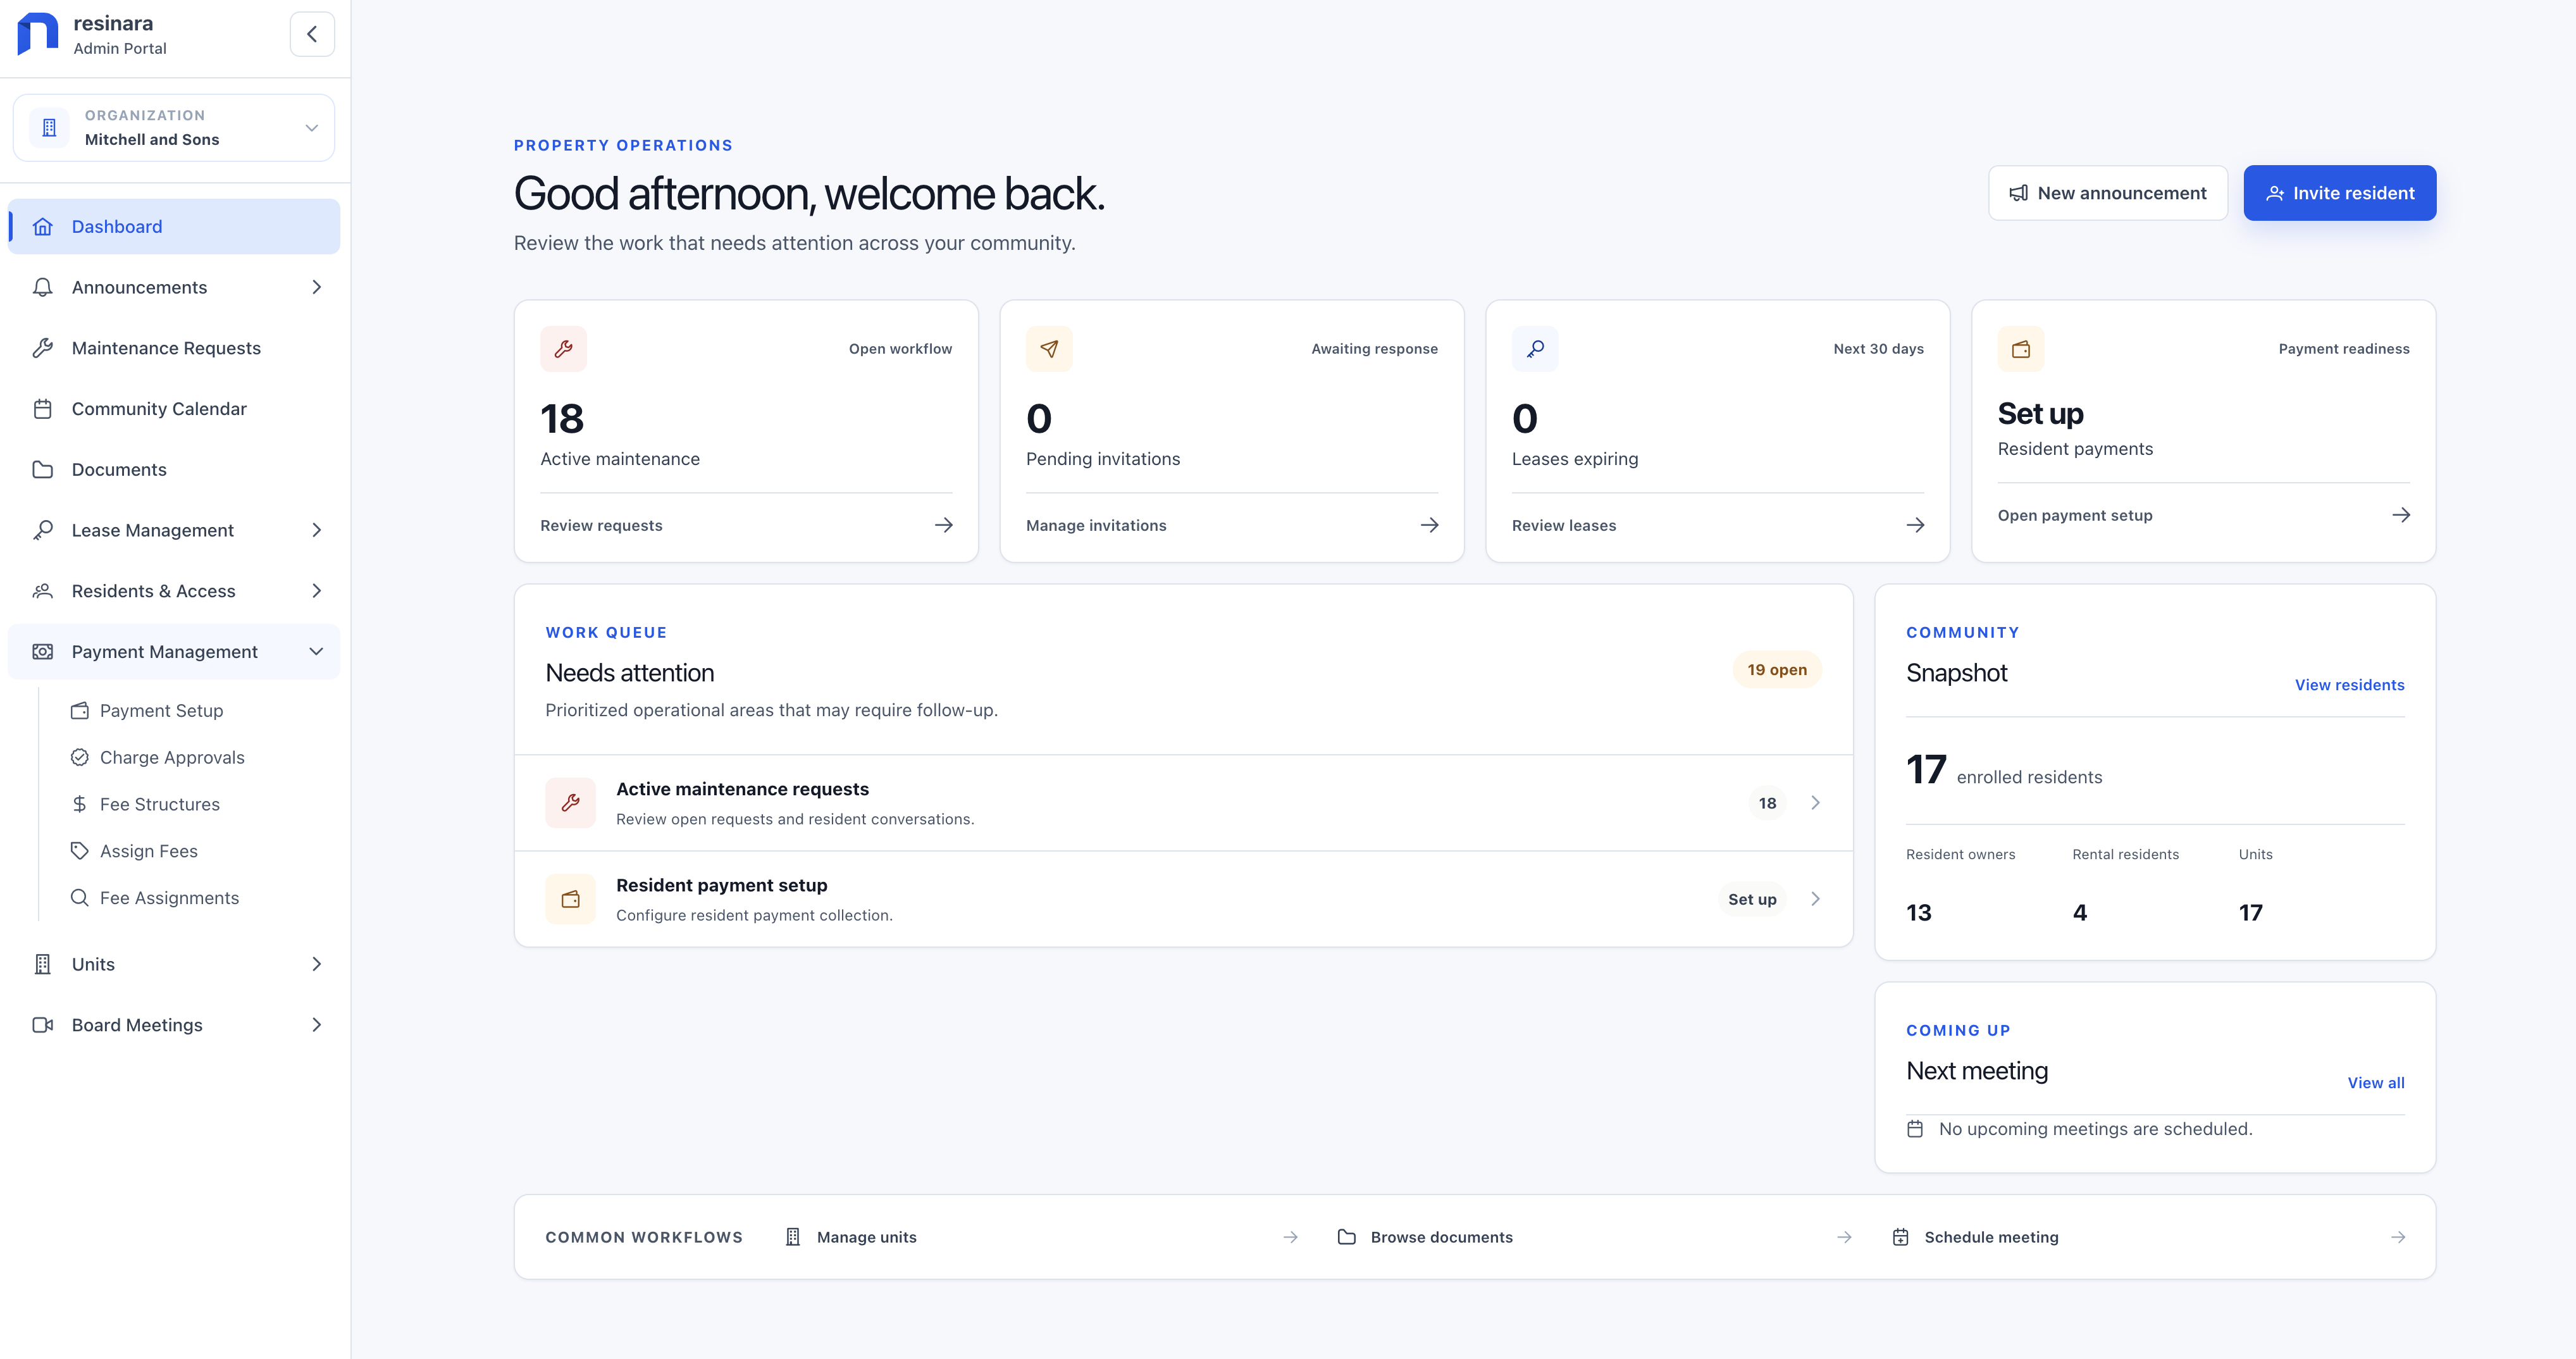Expand the Announcements submenu chevron
The image size is (2576, 1359).
(x=317, y=288)
